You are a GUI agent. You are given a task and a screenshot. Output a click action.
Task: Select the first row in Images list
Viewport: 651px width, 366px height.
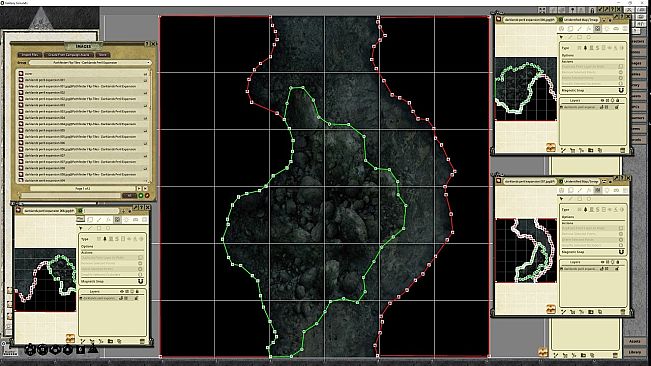pos(83,74)
